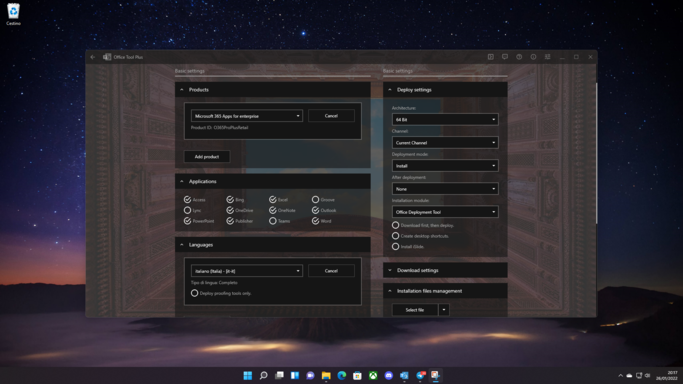
Task: Open the Office Deployment Tool module dropdown
Action: click(x=445, y=212)
